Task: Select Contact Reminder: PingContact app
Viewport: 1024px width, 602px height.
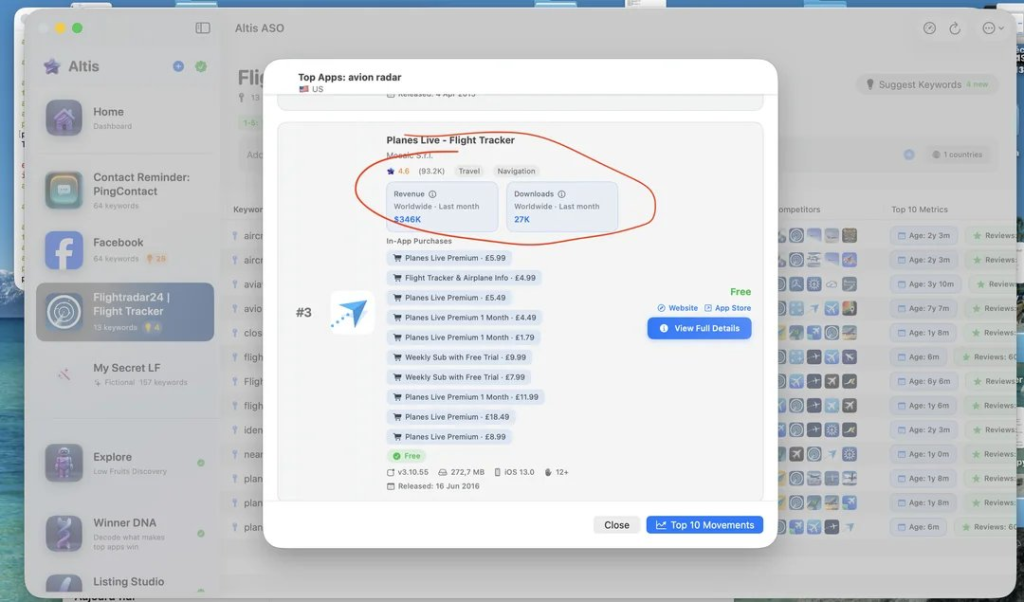Action: (124, 190)
